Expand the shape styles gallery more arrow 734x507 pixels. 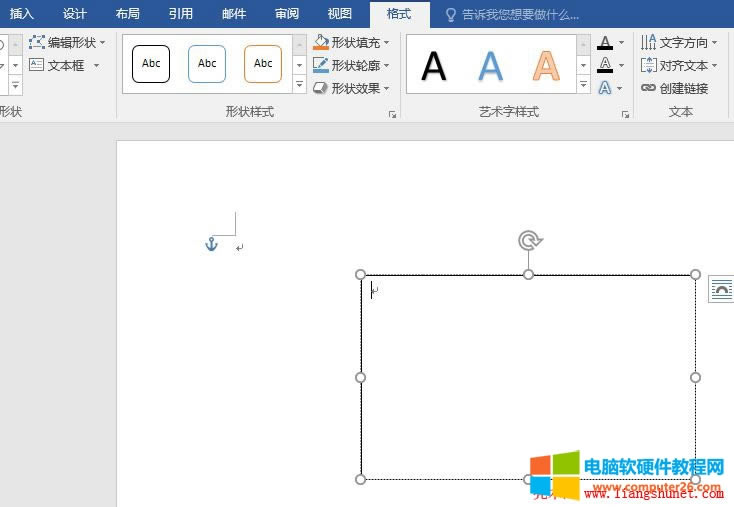[x=299, y=87]
